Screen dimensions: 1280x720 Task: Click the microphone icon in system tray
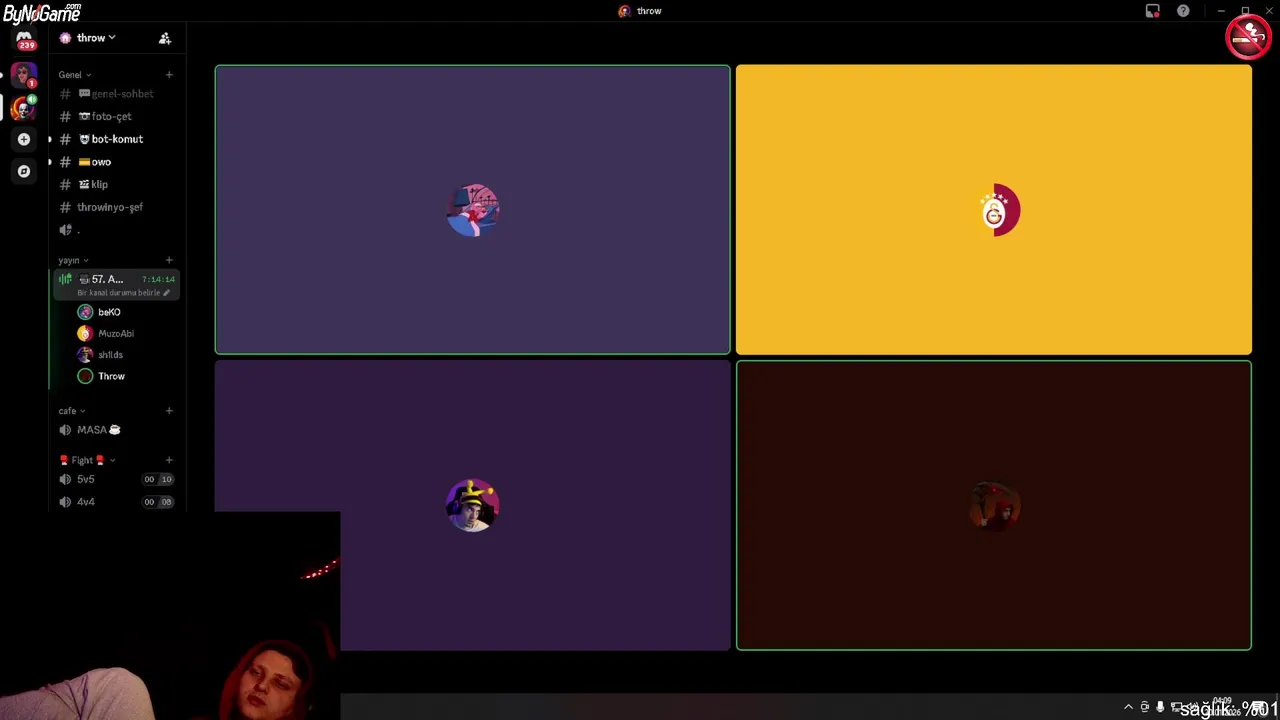click(1160, 707)
